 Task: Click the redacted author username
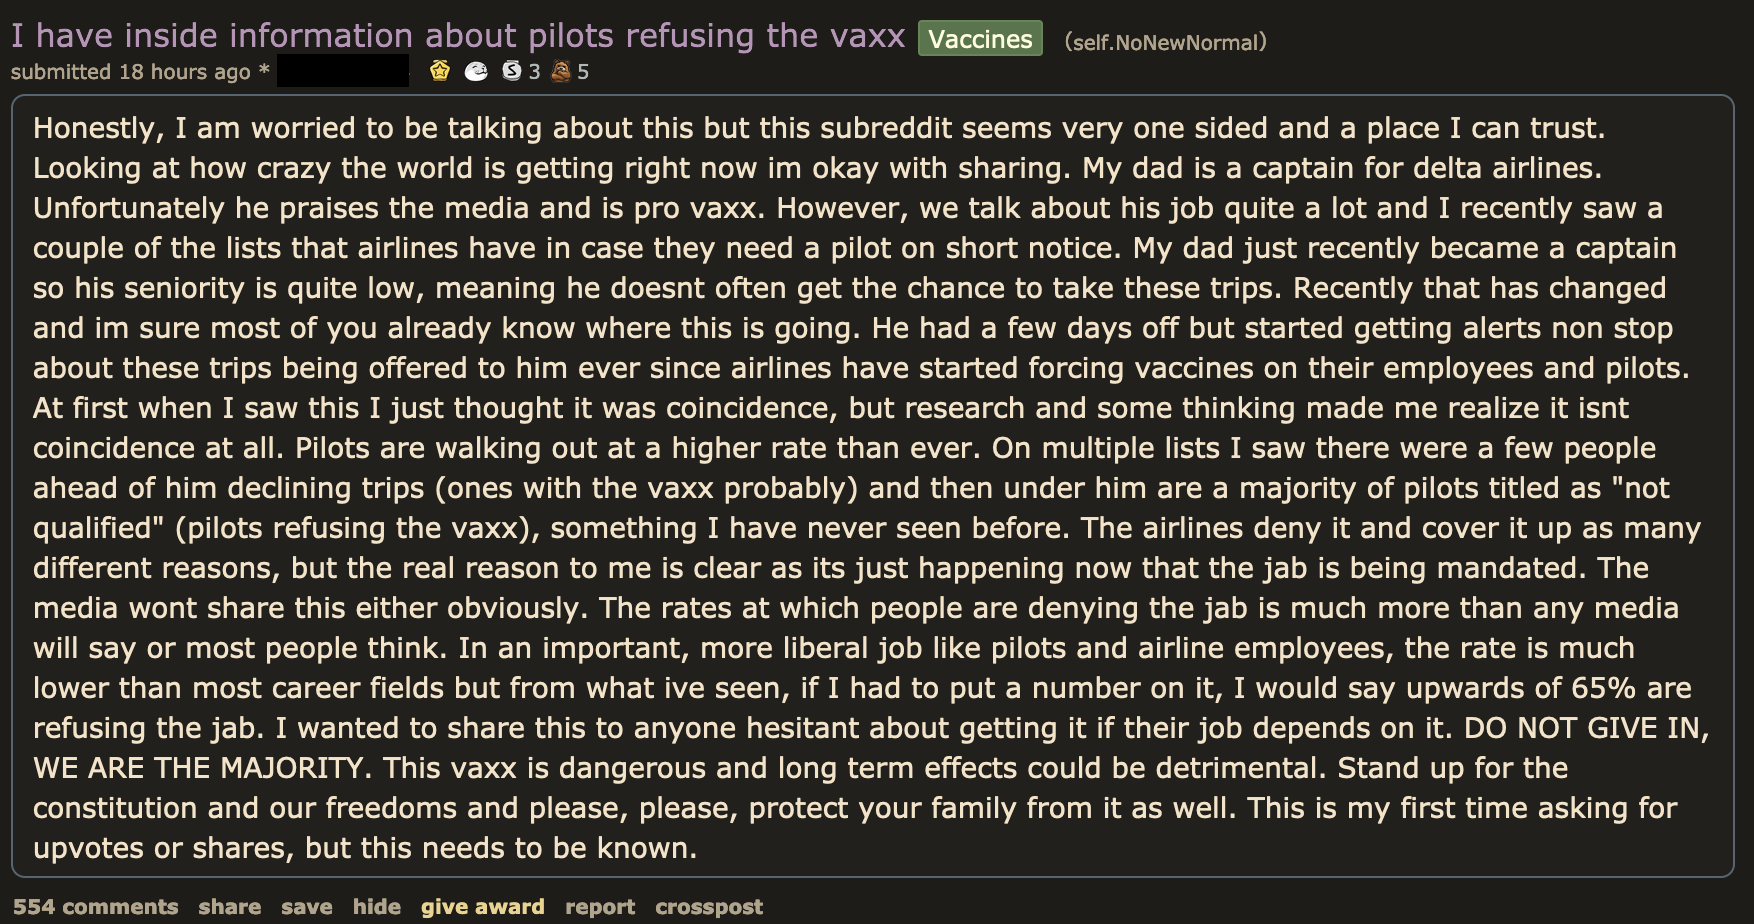click(x=342, y=71)
